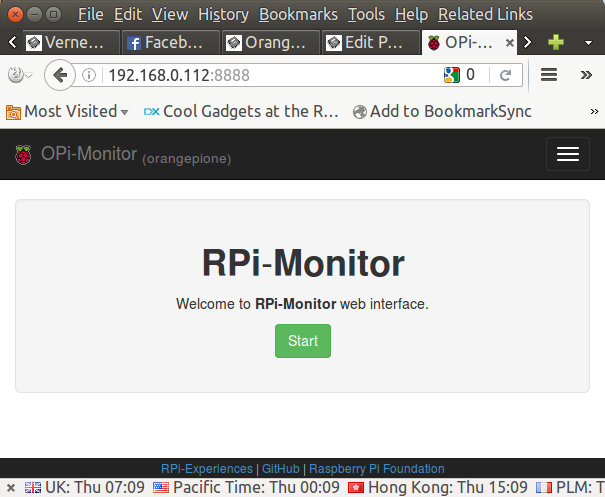
Task: Click the raspberry logo in navbar
Action: (23, 155)
